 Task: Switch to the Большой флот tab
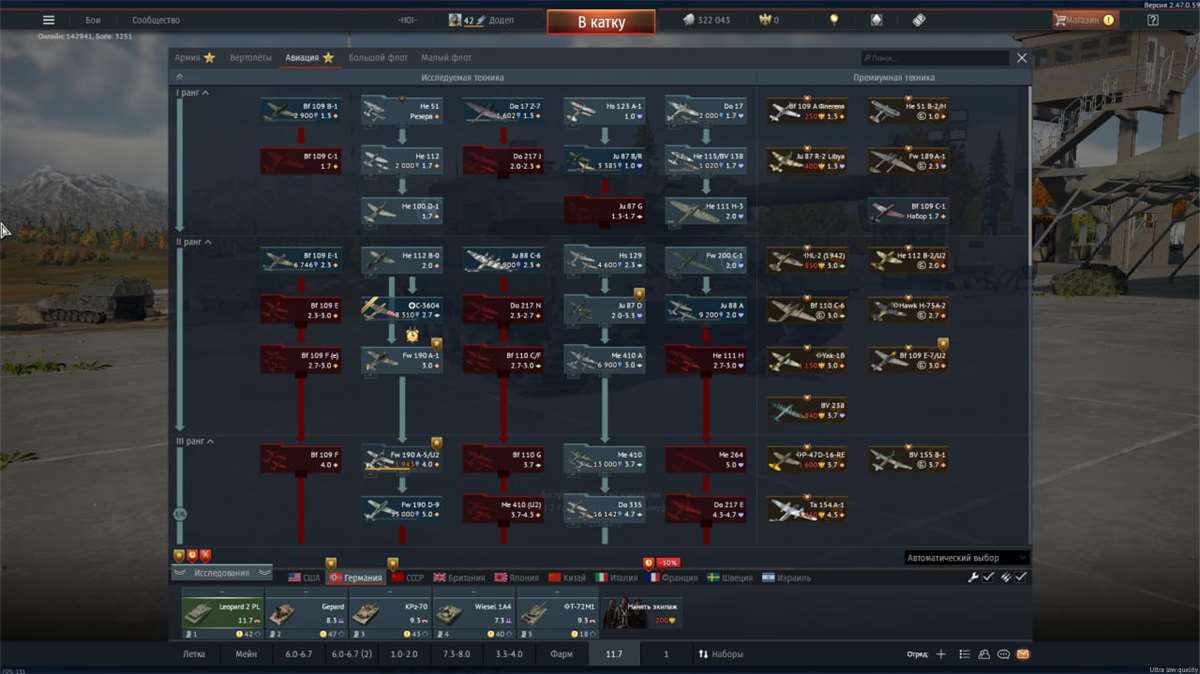pos(378,58)
